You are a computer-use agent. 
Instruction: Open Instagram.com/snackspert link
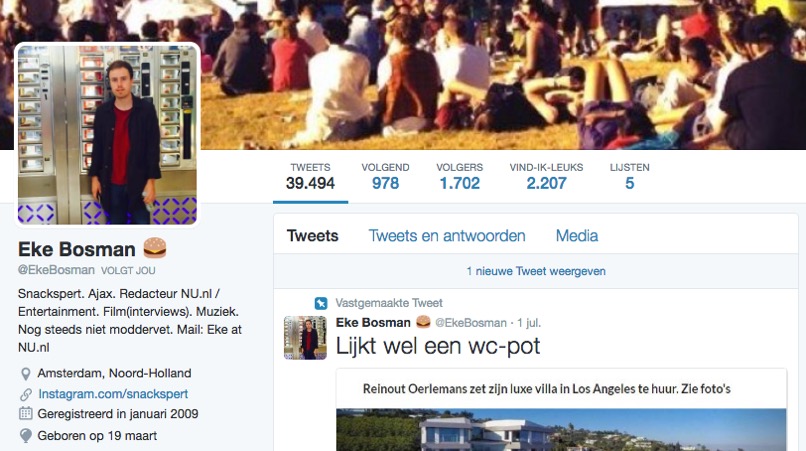pos(113,394)
